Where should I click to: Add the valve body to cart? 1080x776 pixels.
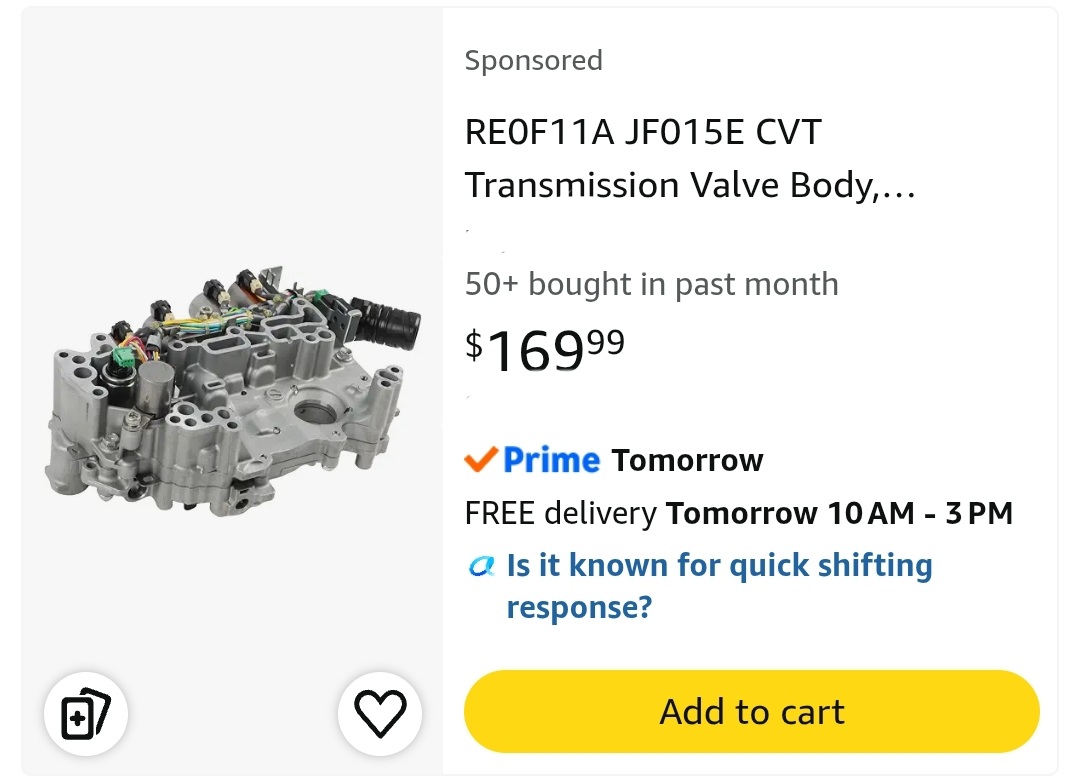(x=751, y=711)
